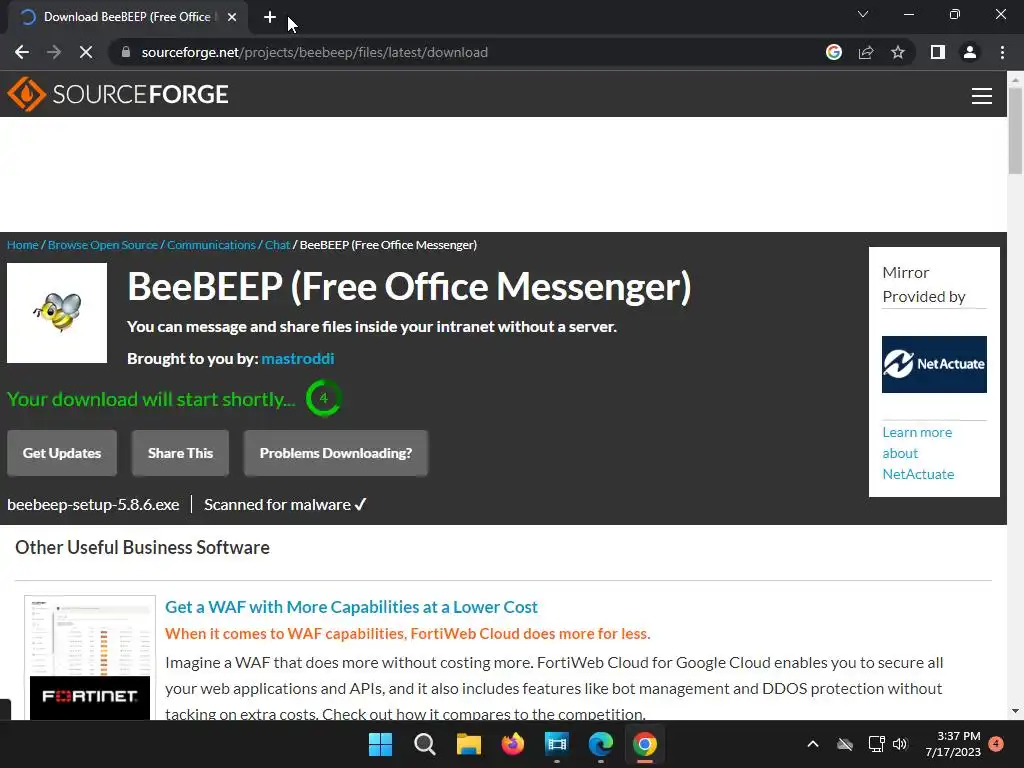Screen dimensions: 1024x768
Task: Stop loading the page
Action: pos(86,52)
